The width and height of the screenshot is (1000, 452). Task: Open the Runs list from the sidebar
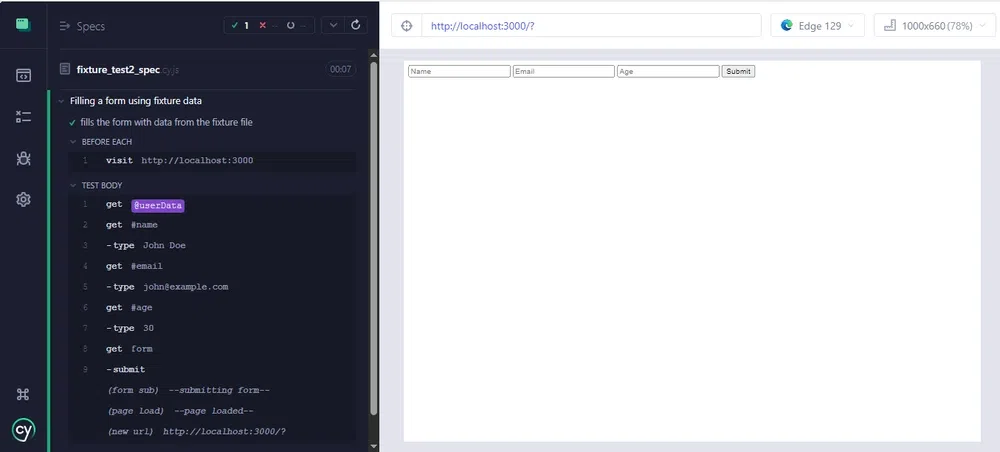coord(24,117)
